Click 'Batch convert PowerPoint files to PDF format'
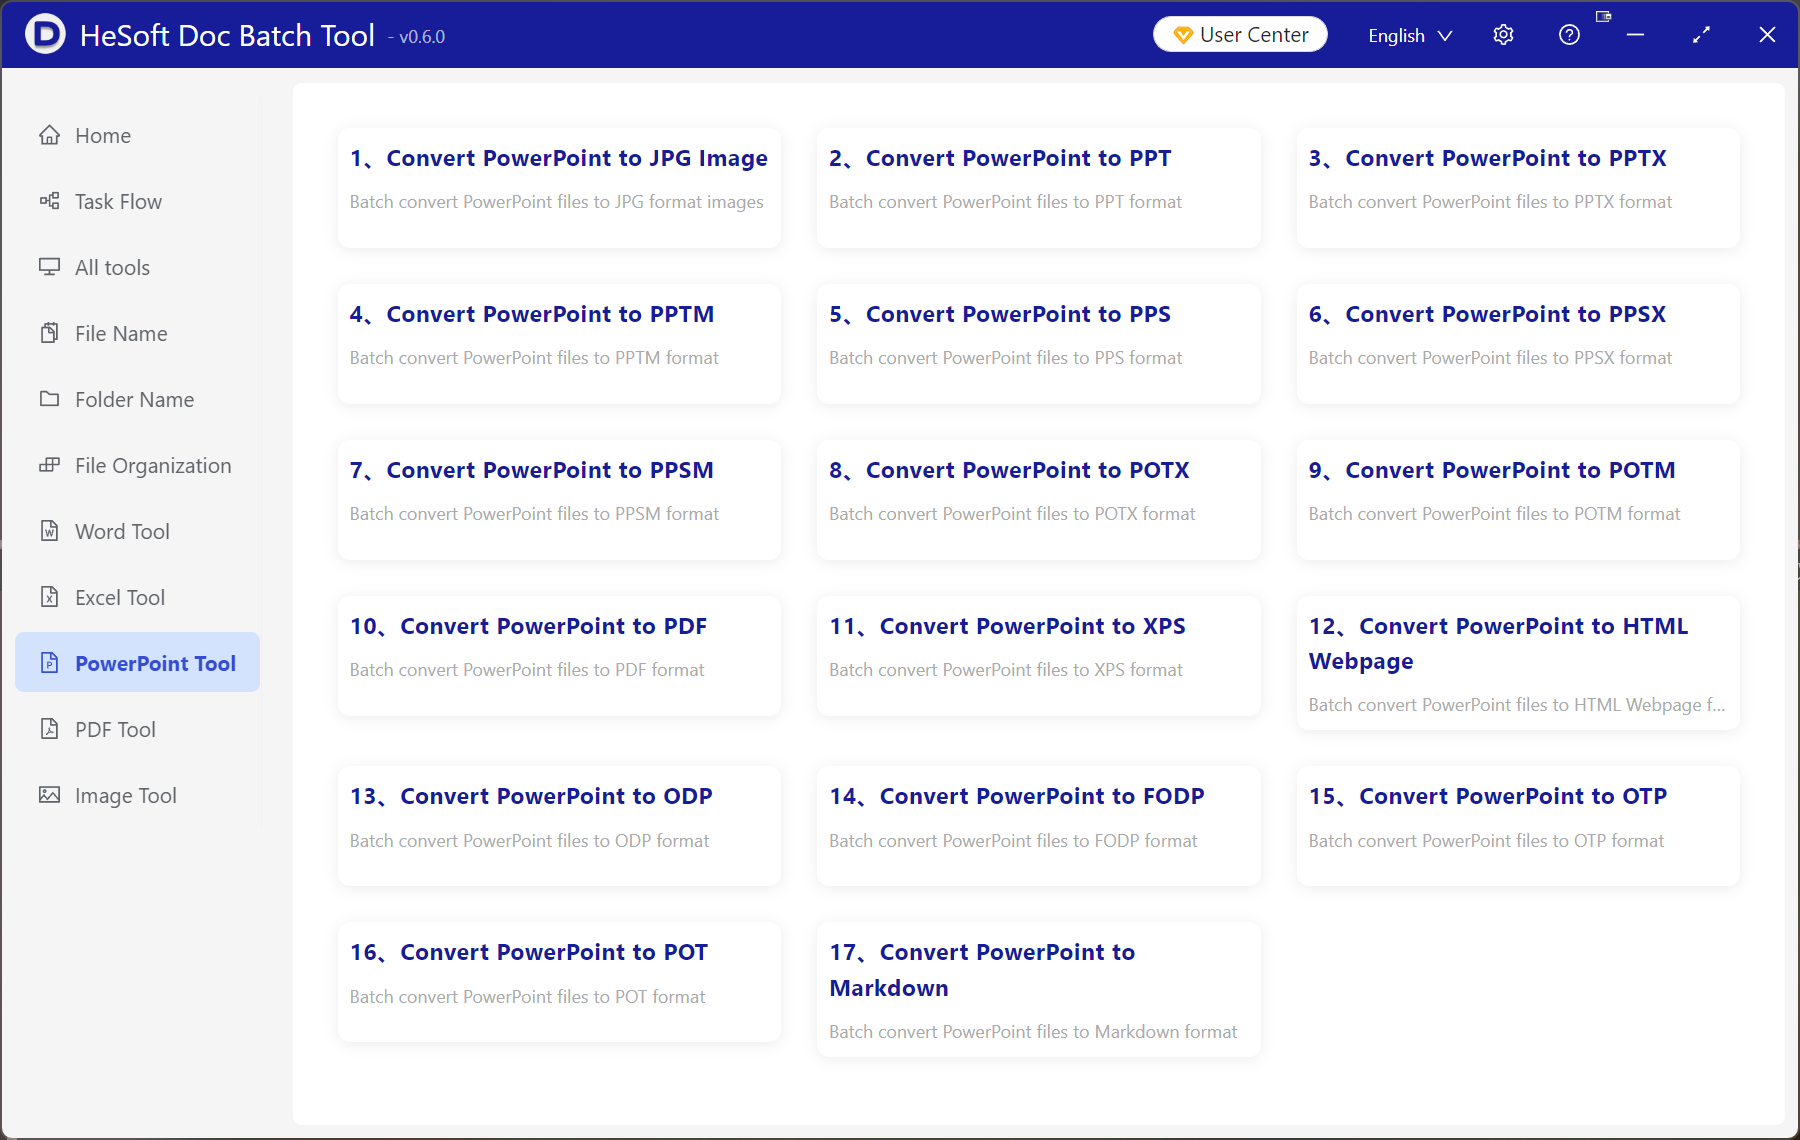 tap(527, 670)
